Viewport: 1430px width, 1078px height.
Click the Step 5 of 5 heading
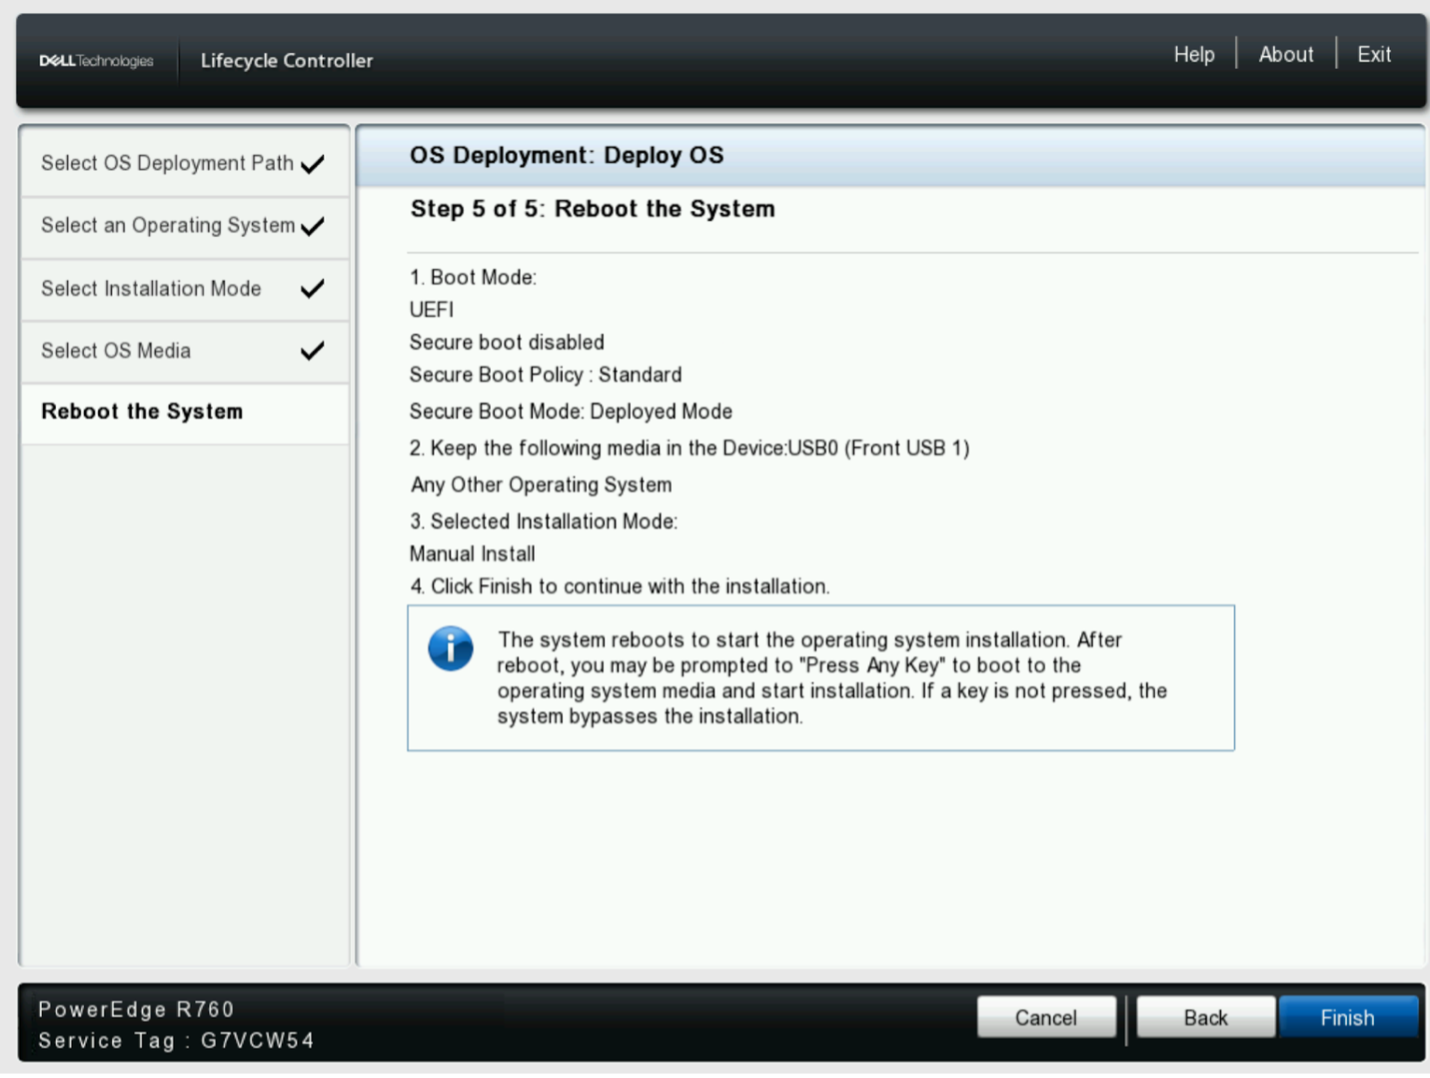pyautogui.click(x=592, y=209)
